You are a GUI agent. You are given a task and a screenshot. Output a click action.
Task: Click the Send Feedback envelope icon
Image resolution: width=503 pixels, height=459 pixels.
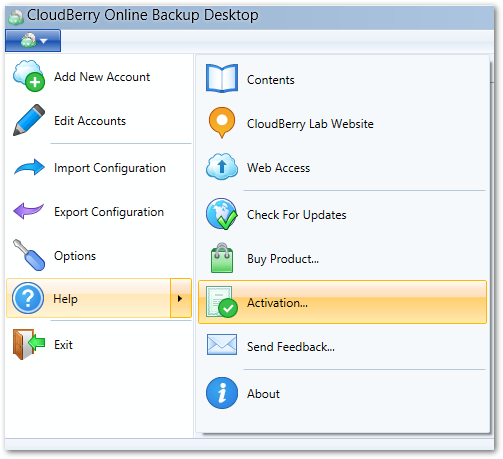click(222, 345)
